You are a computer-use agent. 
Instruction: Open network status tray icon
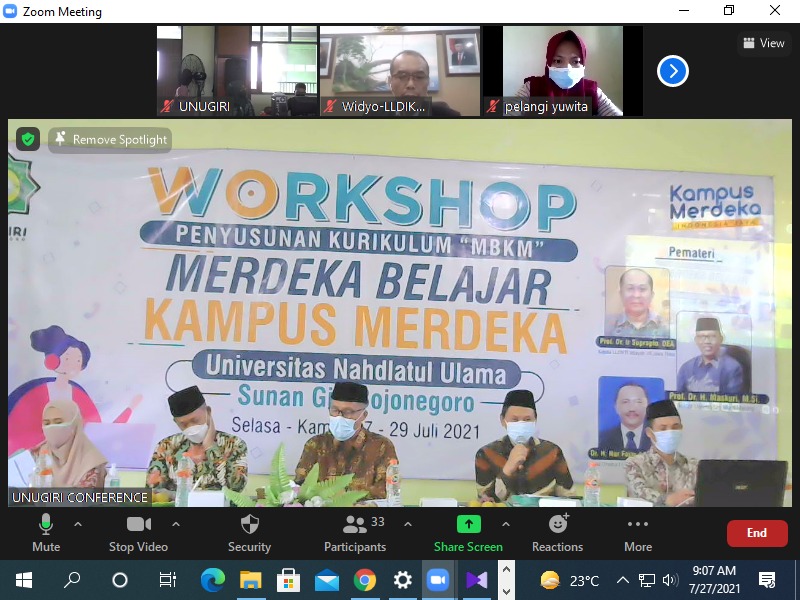[x=646, y=580]
